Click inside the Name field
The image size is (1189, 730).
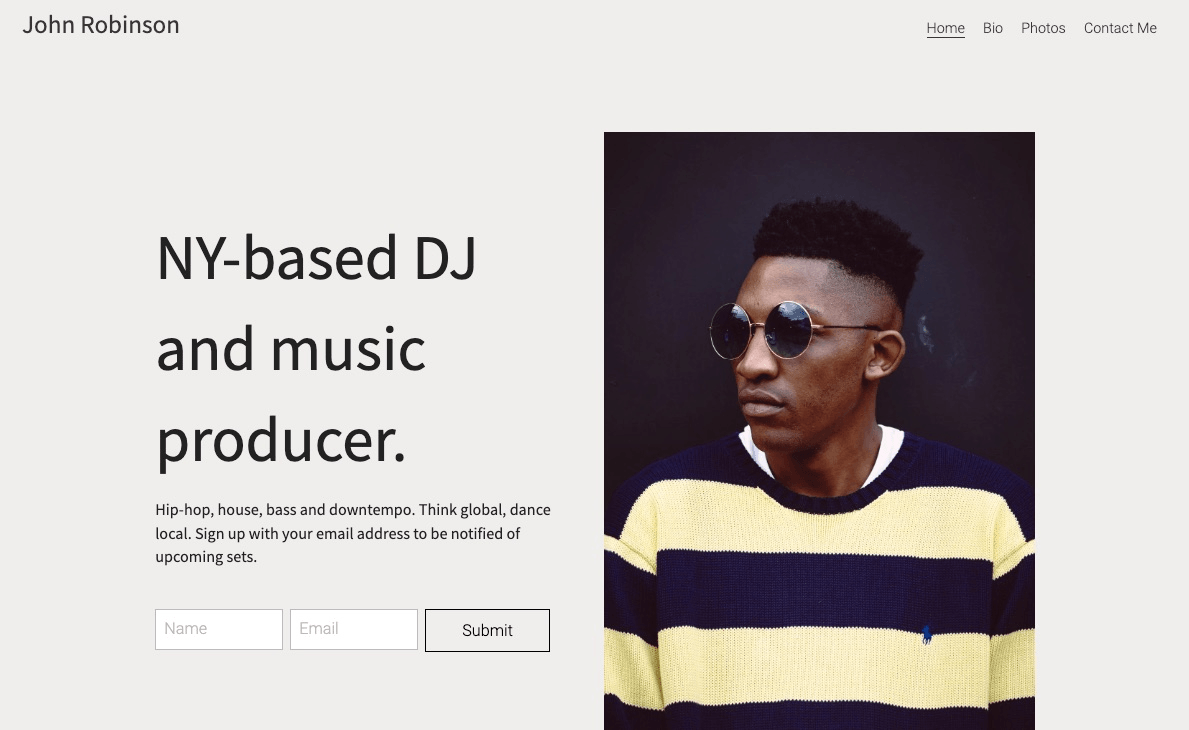218,629
